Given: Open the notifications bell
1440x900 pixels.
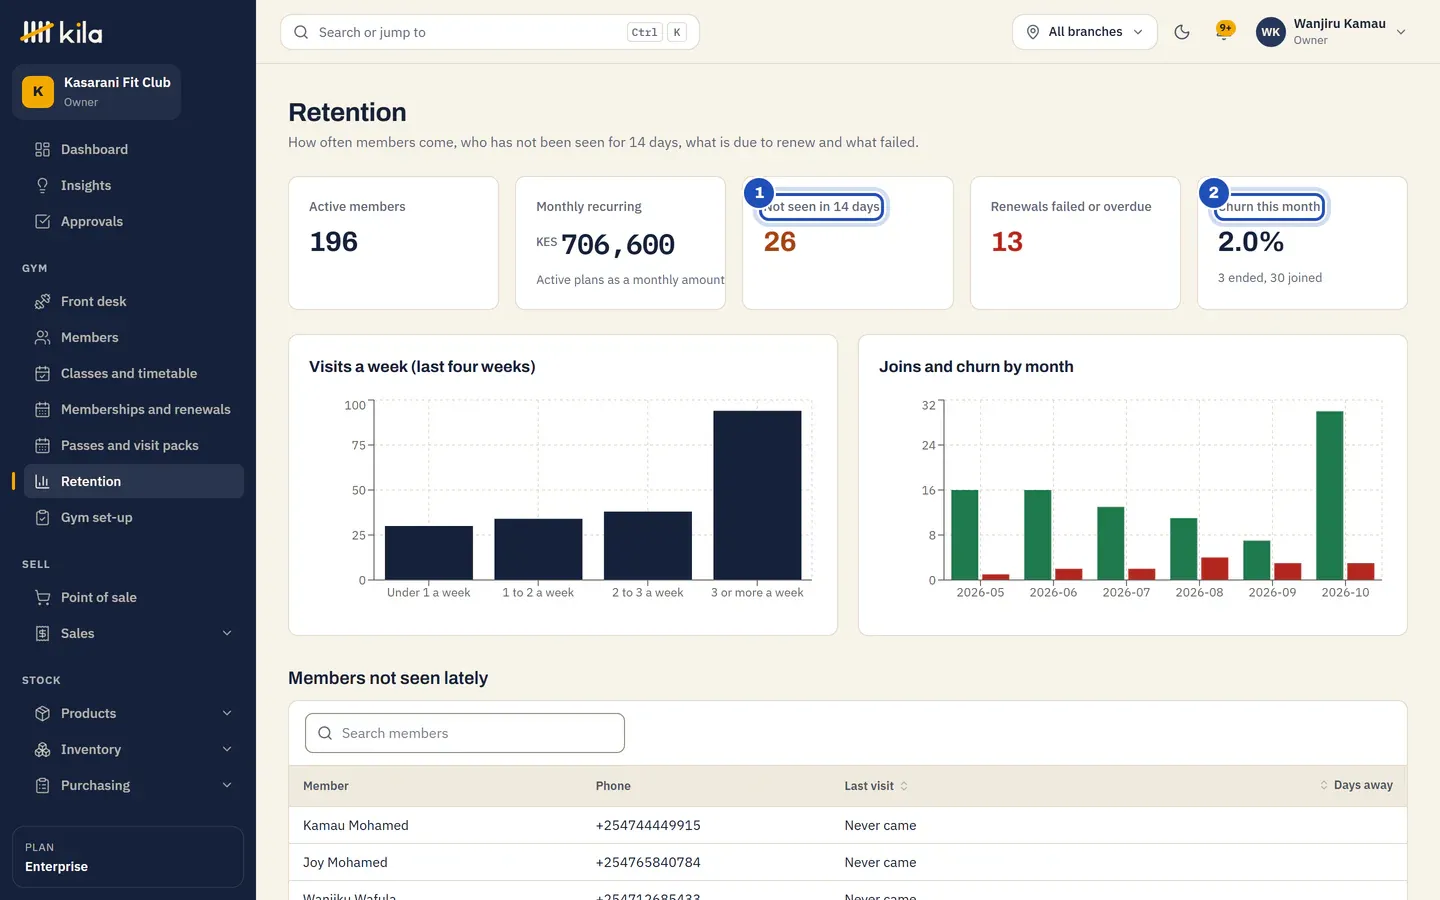Looking at the screenshot, I should click(x=1224, y=31).
